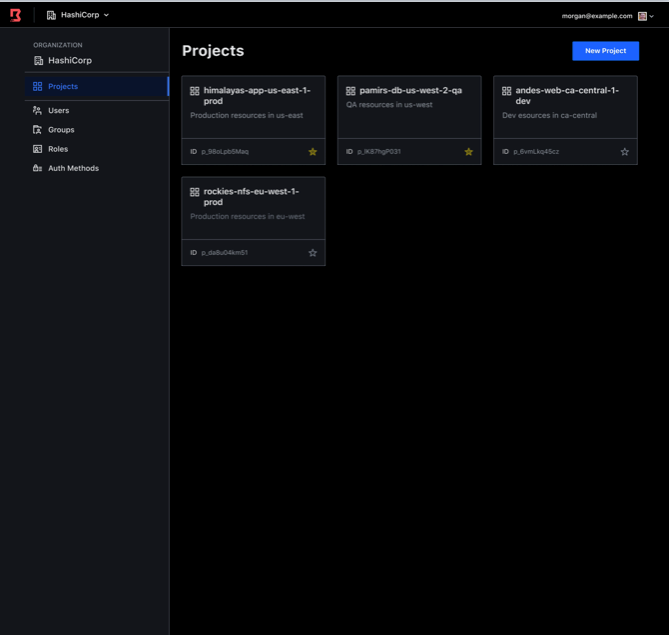Star the rockies-nfs-eu-west-1-prod project

pos(313,253)
